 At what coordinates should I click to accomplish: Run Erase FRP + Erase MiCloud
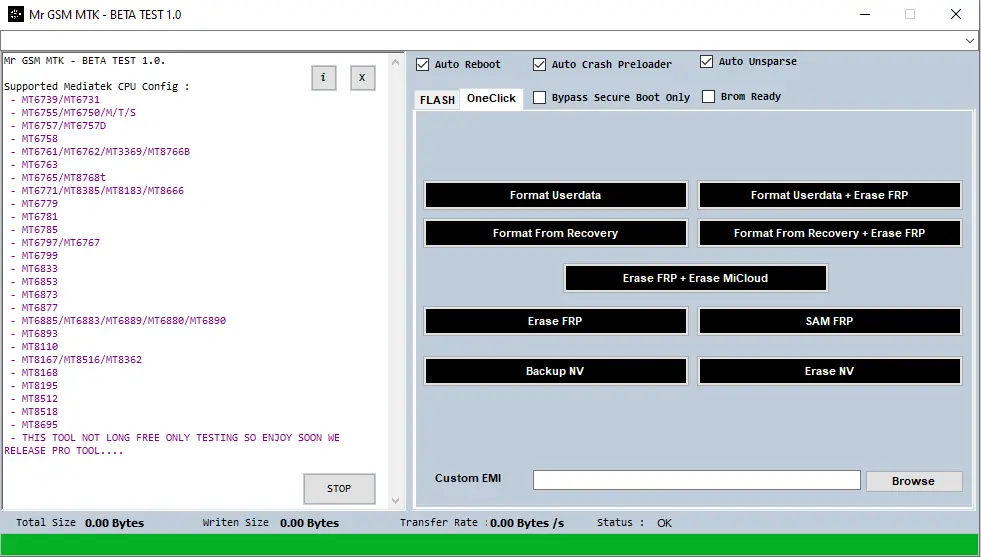[x=696, y=278]
